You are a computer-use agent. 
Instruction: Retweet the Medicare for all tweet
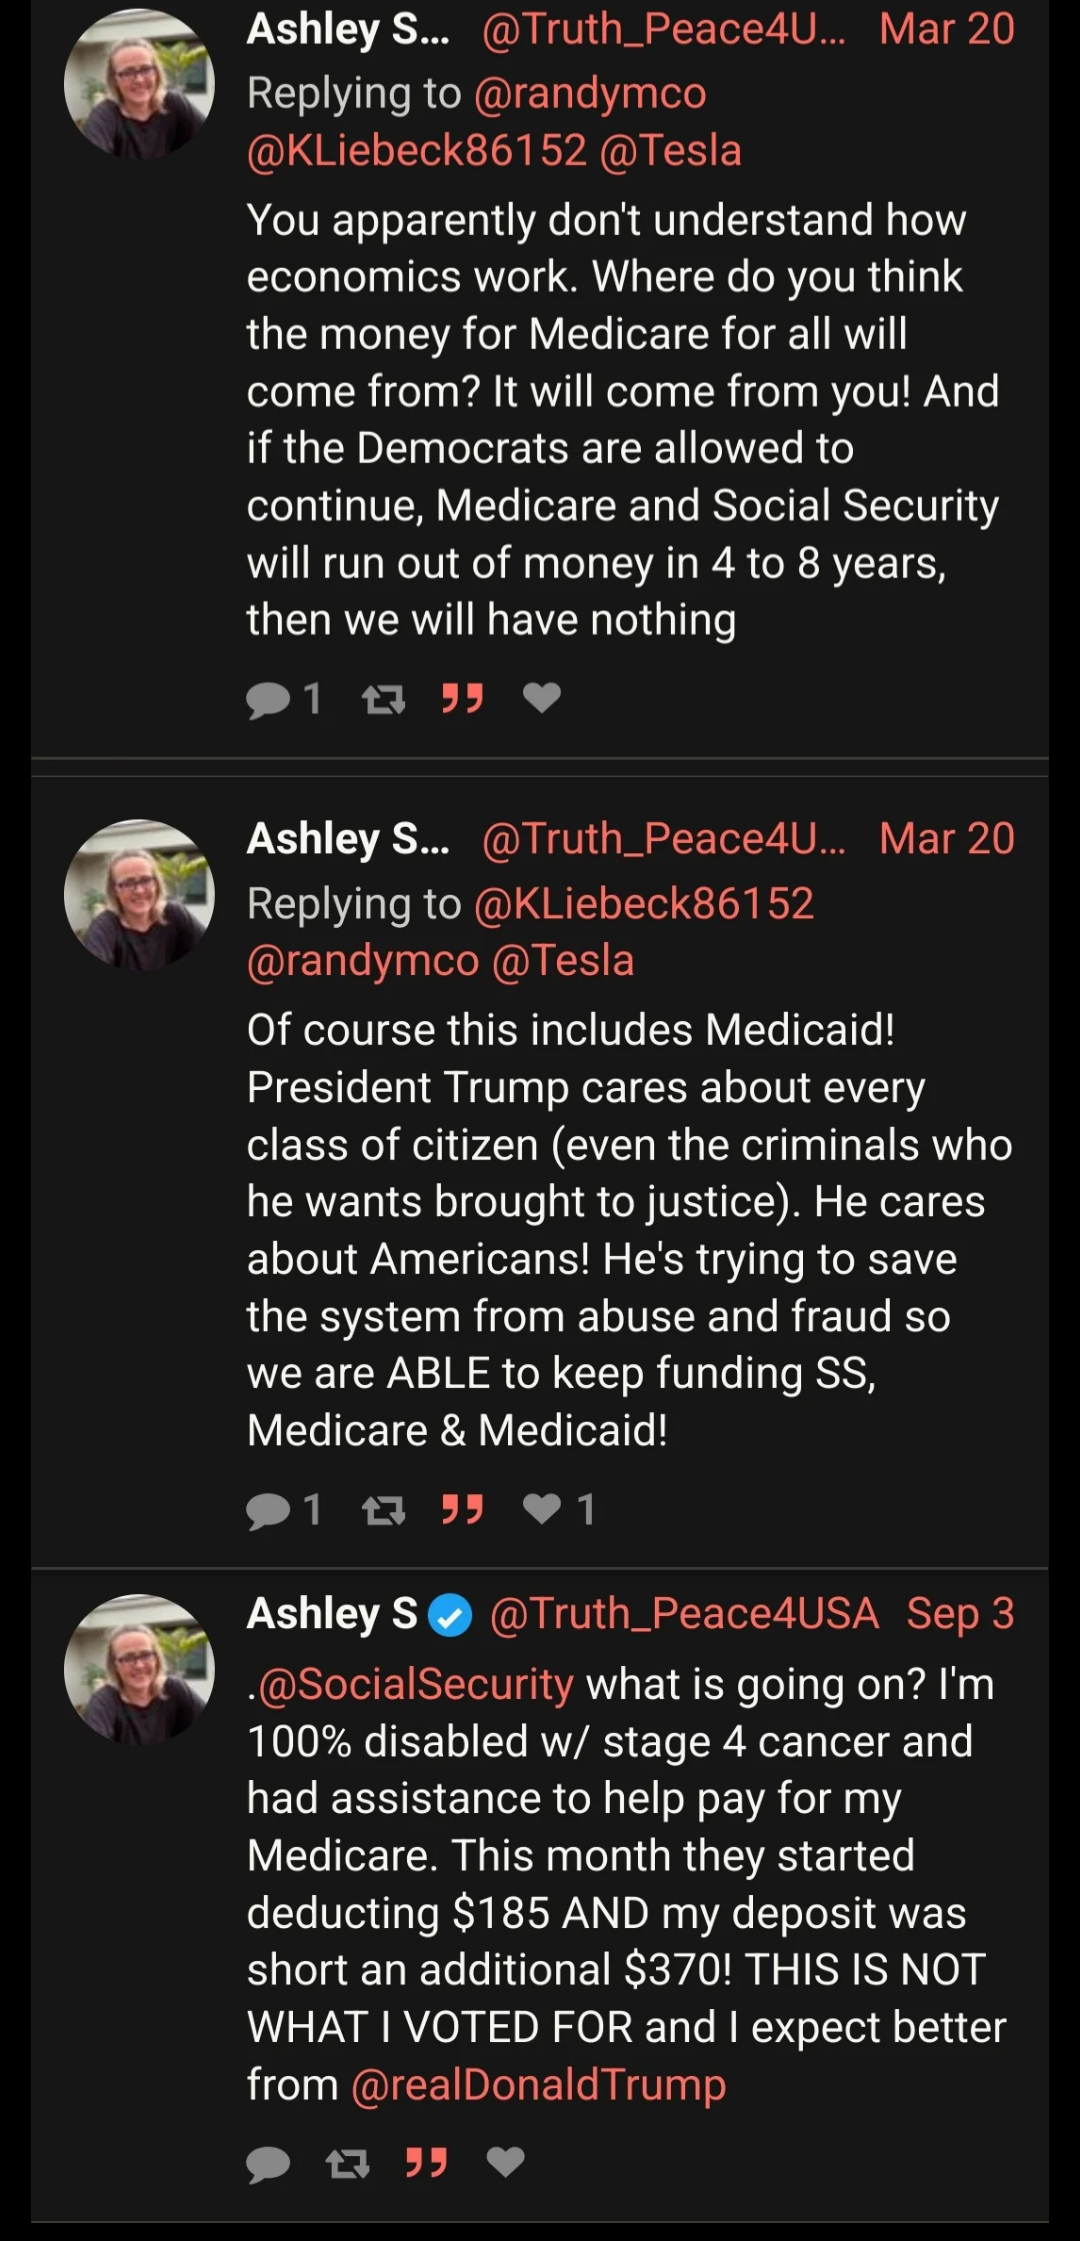point(383,699)
